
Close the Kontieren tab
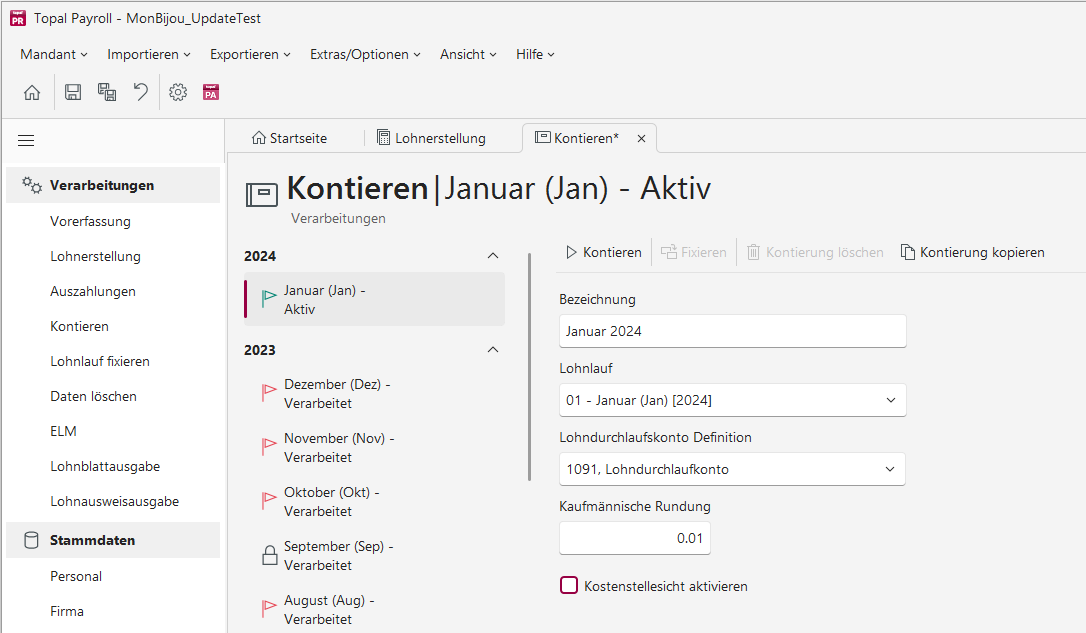pyautogui.click(x=641, y=139)
